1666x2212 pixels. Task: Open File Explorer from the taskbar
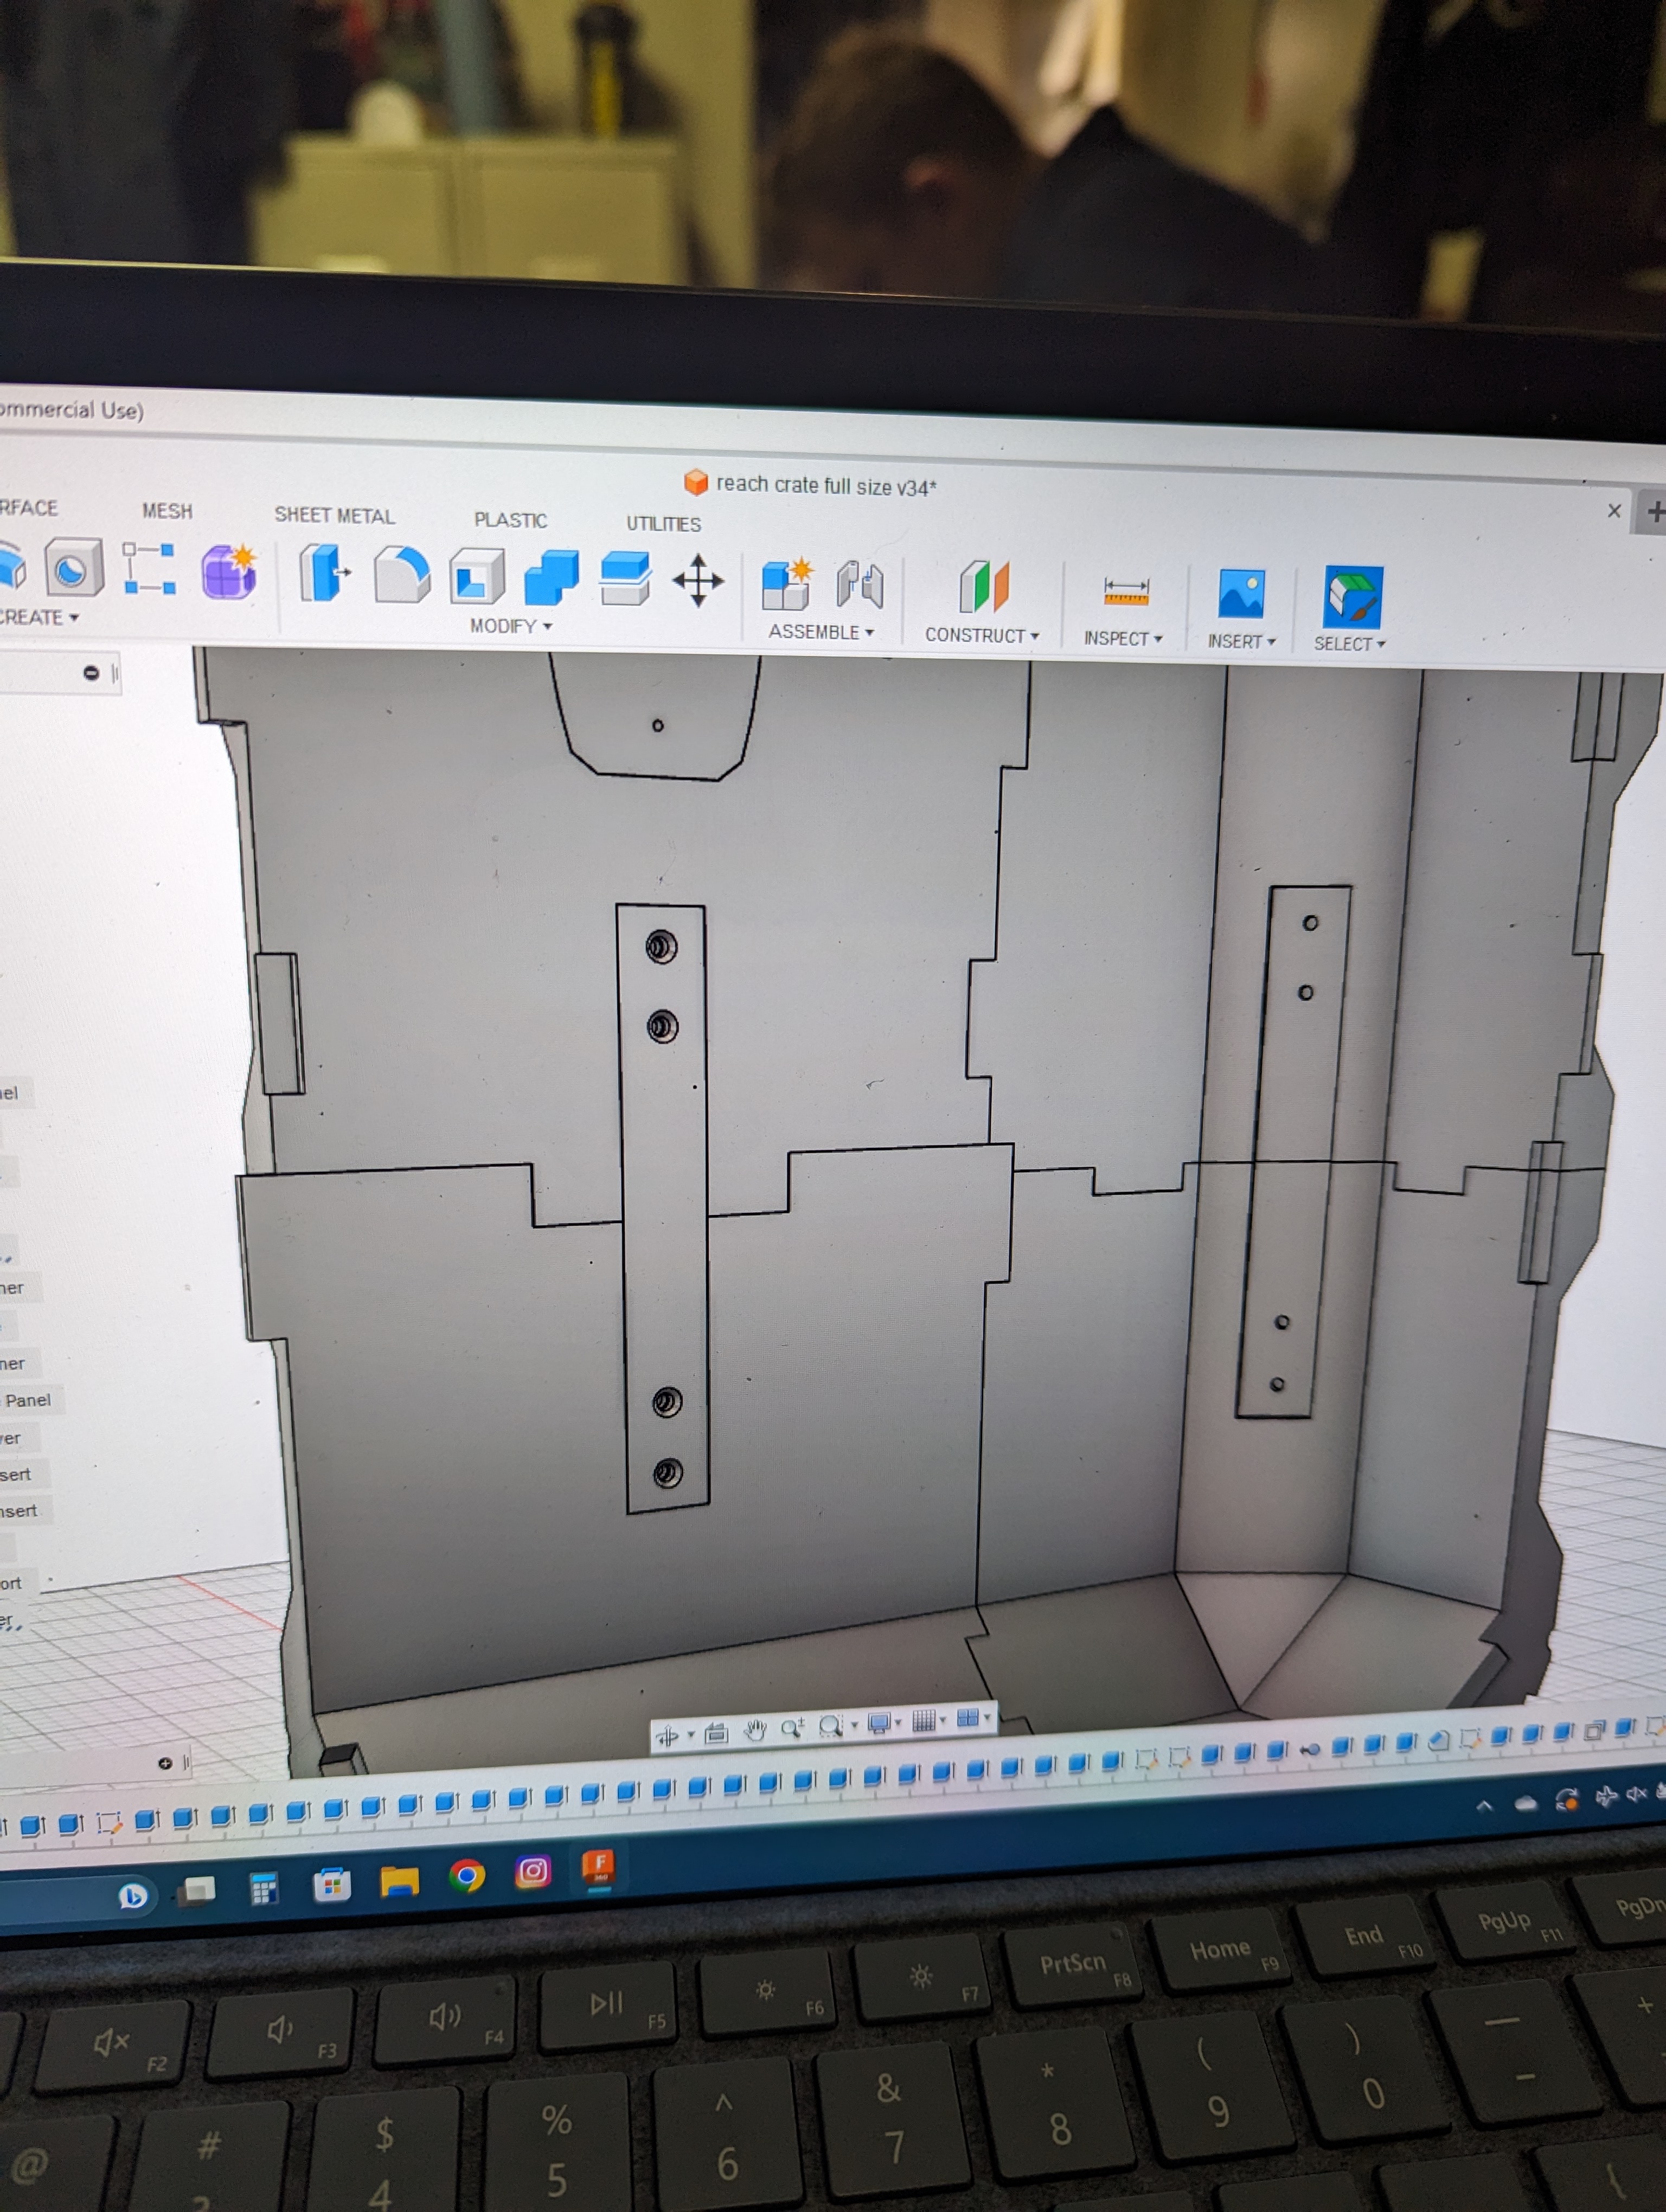click(x=399, y=1881)
